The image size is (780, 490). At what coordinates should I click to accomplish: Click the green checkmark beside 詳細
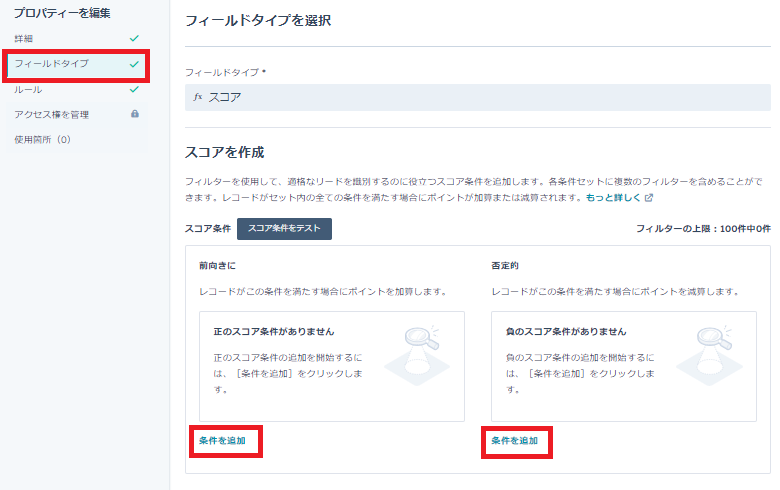pos(135,38)
